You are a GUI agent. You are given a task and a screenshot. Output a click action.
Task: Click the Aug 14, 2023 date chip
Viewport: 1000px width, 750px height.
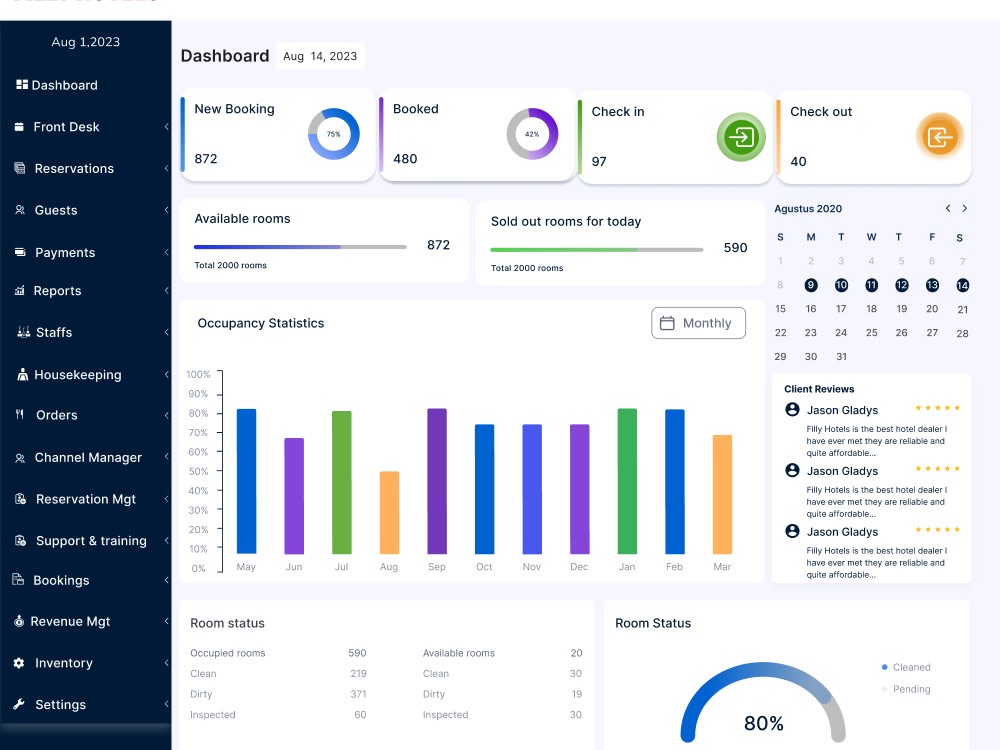click(x=320, y=56)
